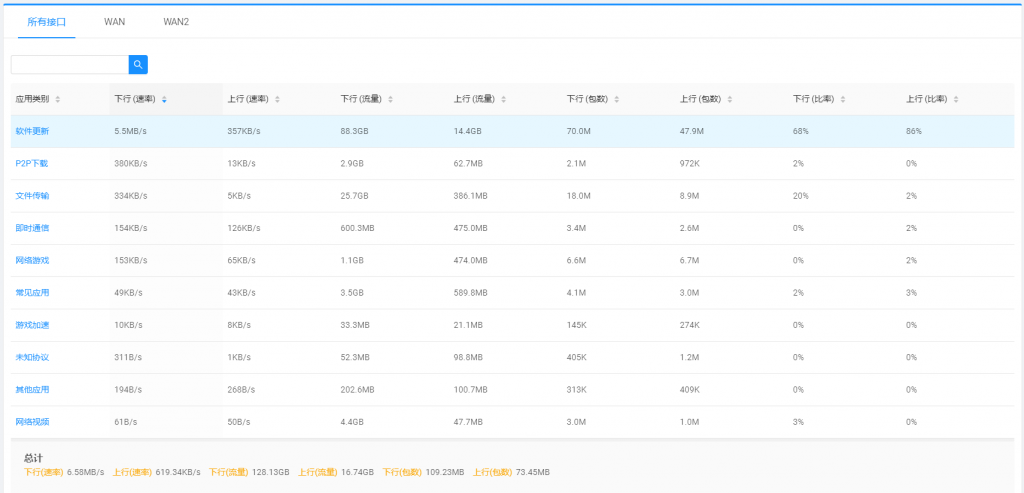Open the WAN2 tab

(x=176, y=22)
